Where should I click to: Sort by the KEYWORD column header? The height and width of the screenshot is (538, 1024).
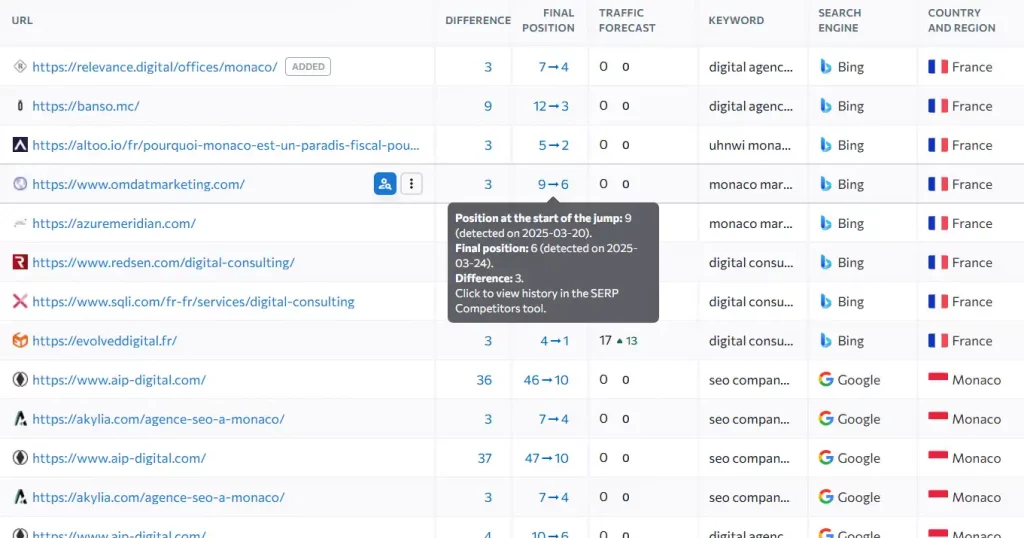pyautogui.click(x=736, y=20)
